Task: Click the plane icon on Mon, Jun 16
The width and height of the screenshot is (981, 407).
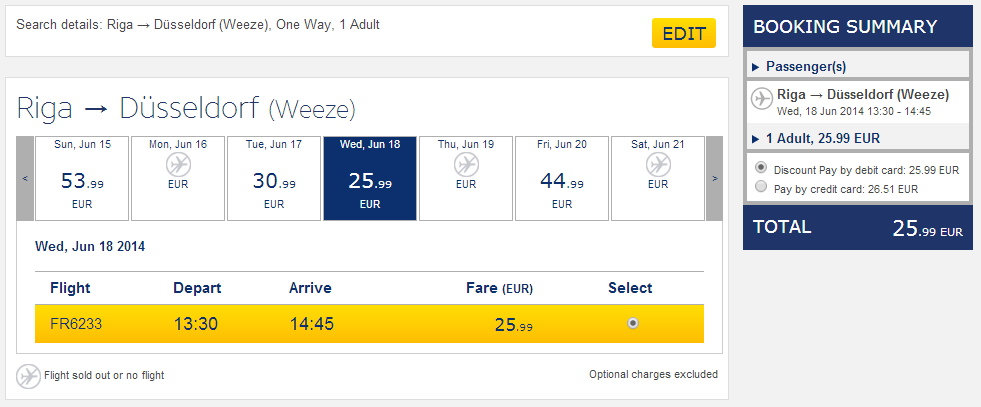Action: [178, 165]
